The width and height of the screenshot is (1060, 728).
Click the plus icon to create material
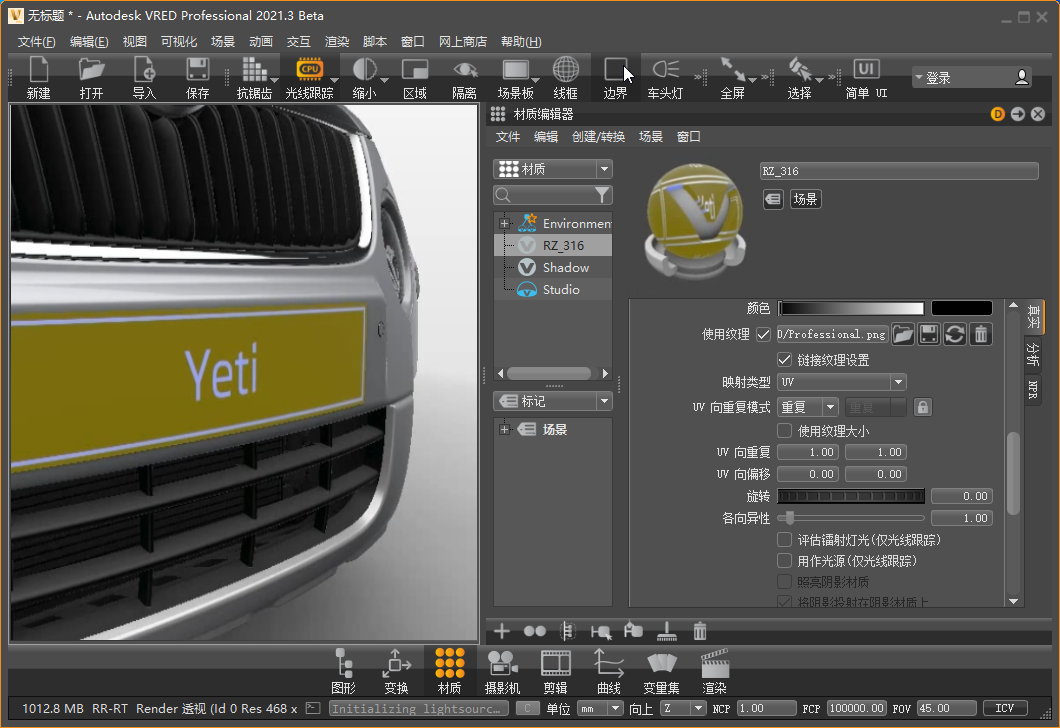pyautogui.click(x=502, y=631)
